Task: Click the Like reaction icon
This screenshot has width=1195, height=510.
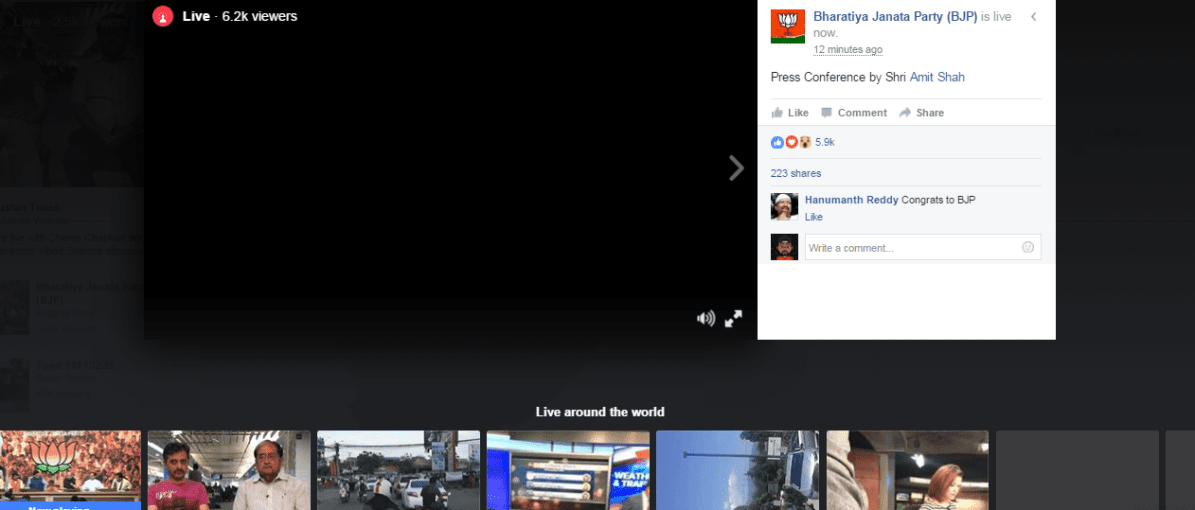Action: click(x=777, y=142)
